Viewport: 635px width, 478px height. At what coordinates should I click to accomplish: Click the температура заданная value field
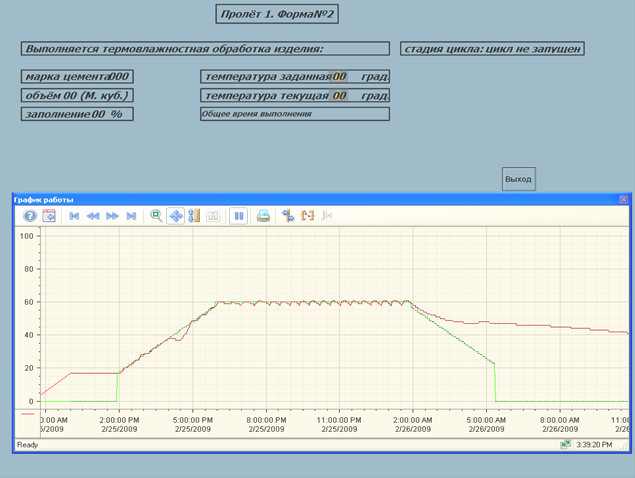(340, 77)
